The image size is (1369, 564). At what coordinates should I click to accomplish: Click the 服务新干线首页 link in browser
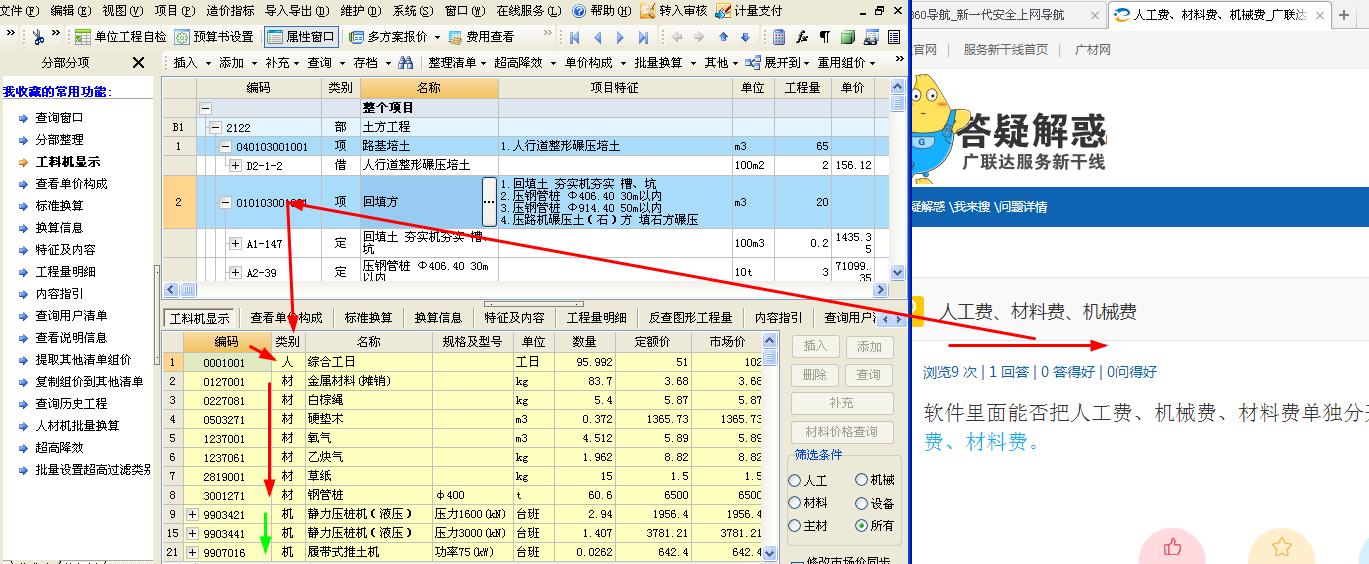(x=1006, y=49)
